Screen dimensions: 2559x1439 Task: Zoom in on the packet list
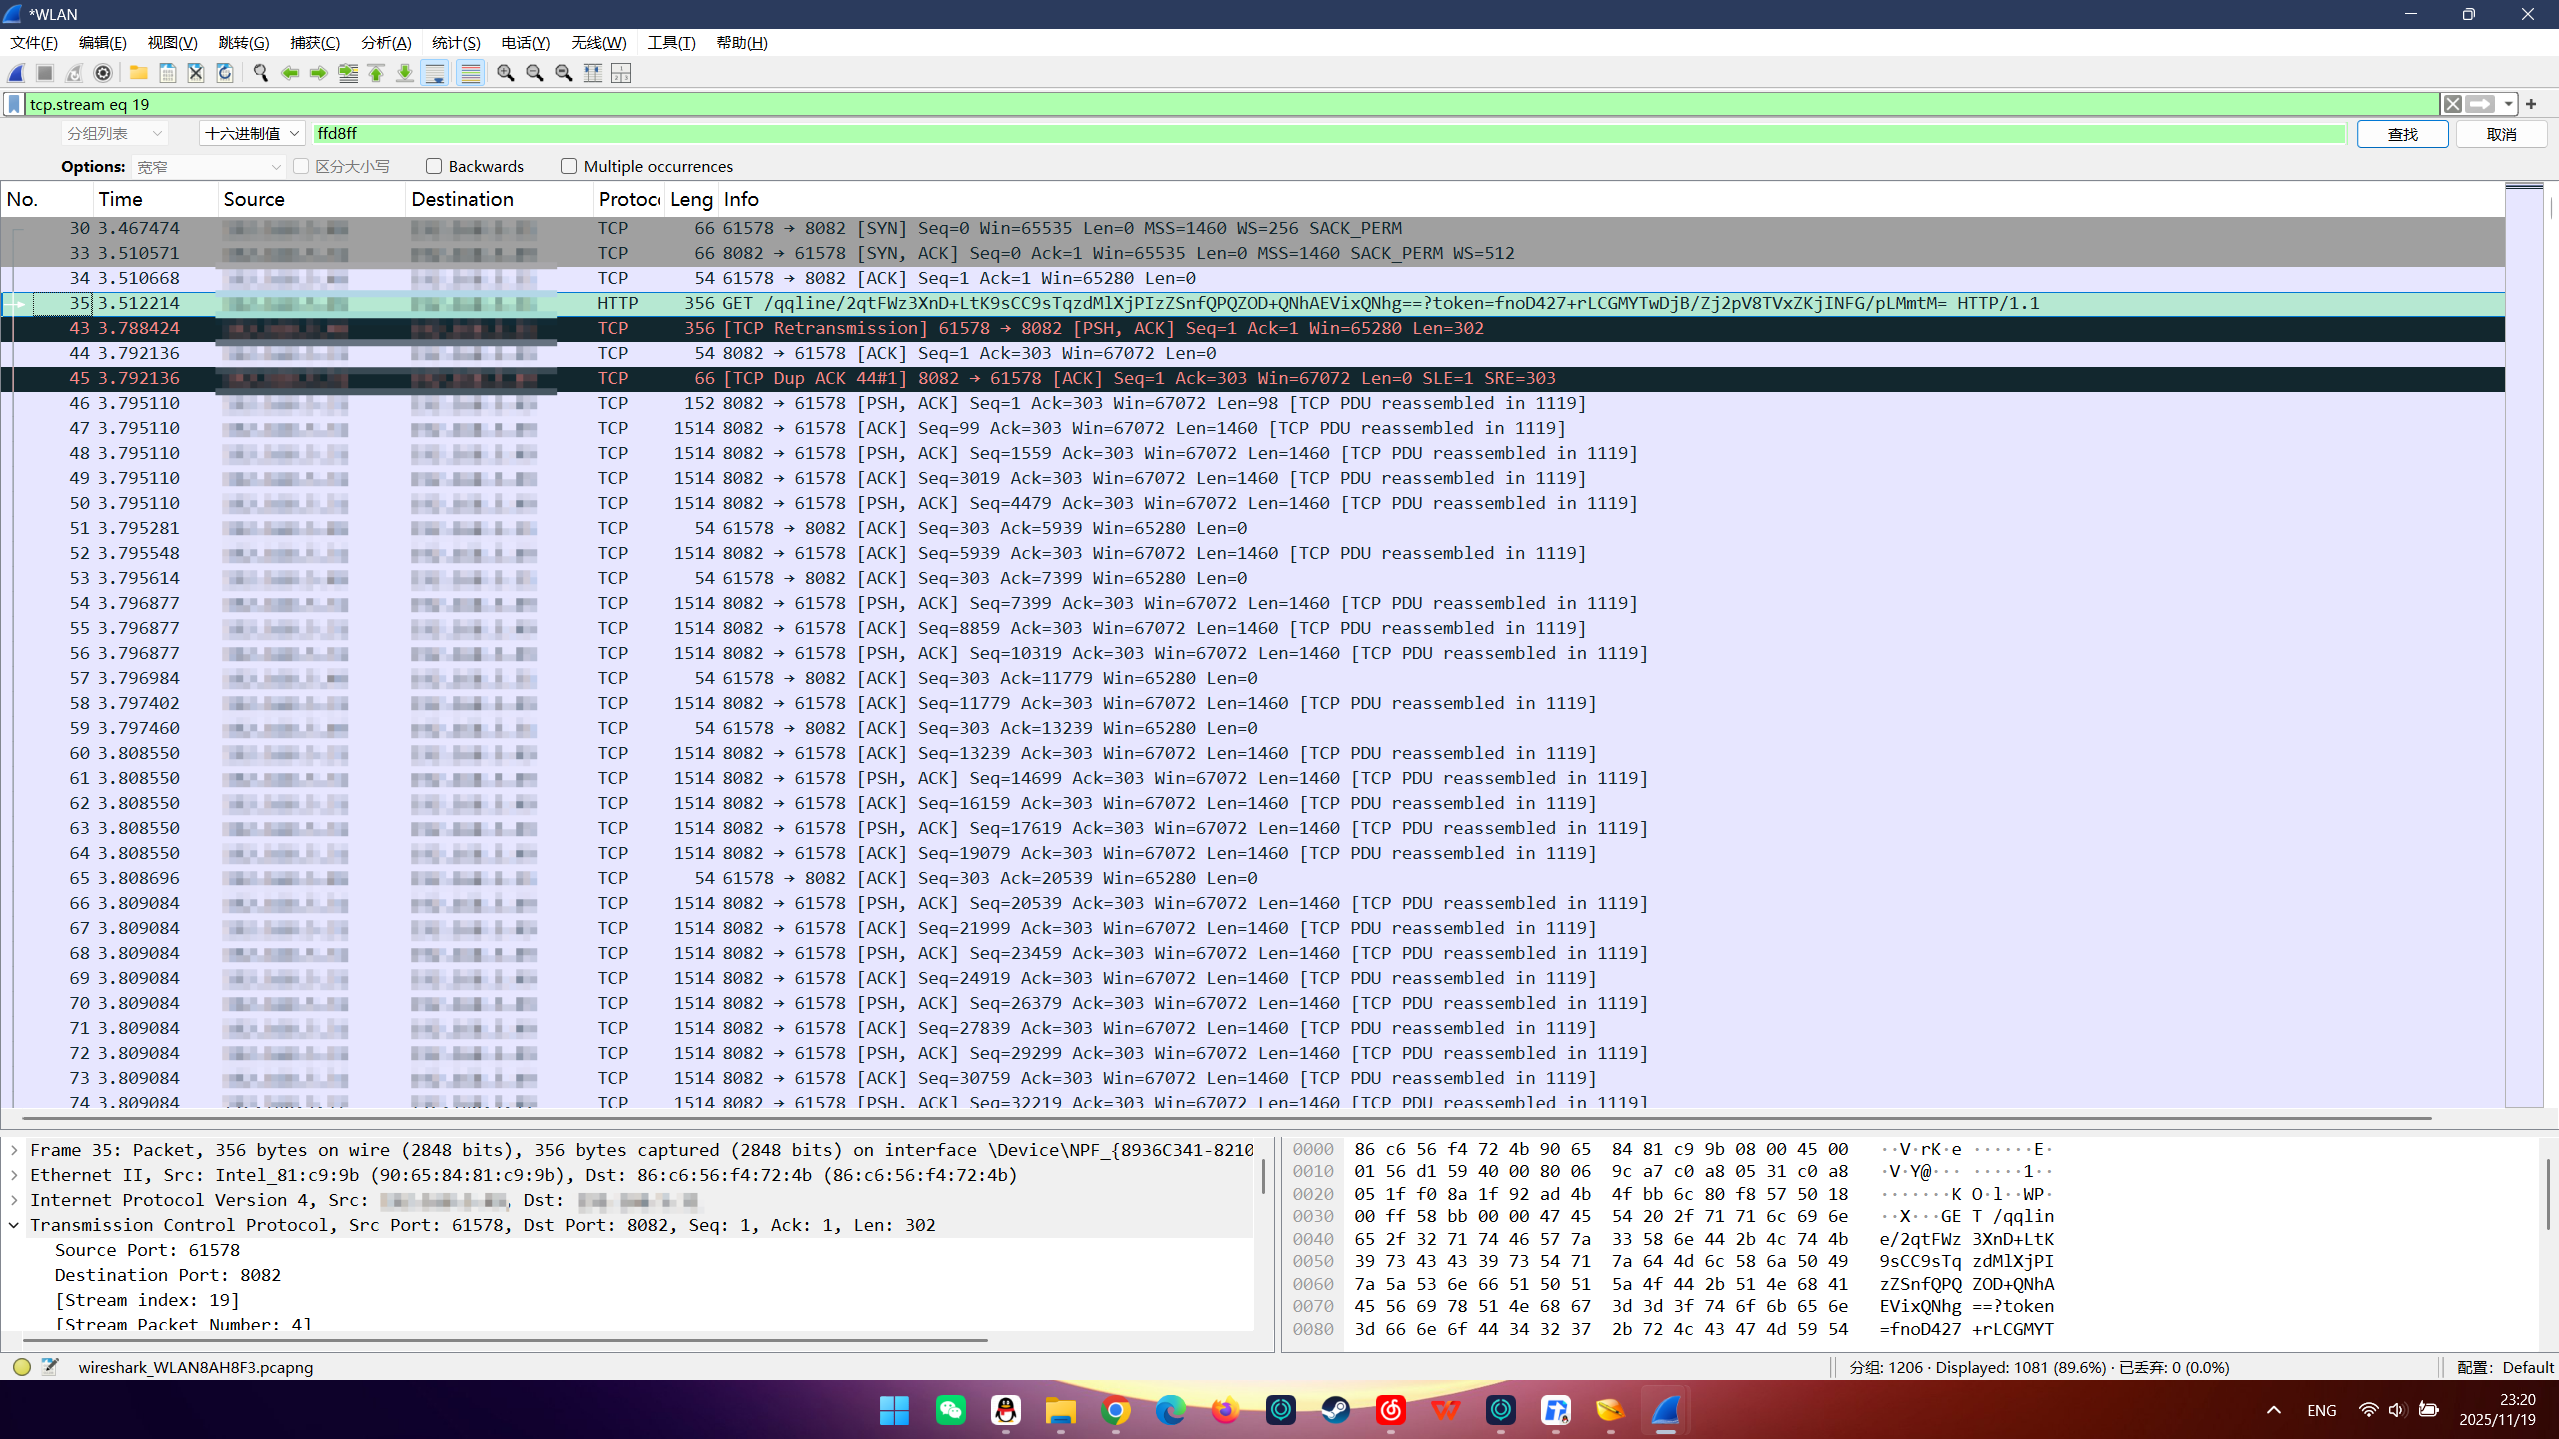coord(505,72)
